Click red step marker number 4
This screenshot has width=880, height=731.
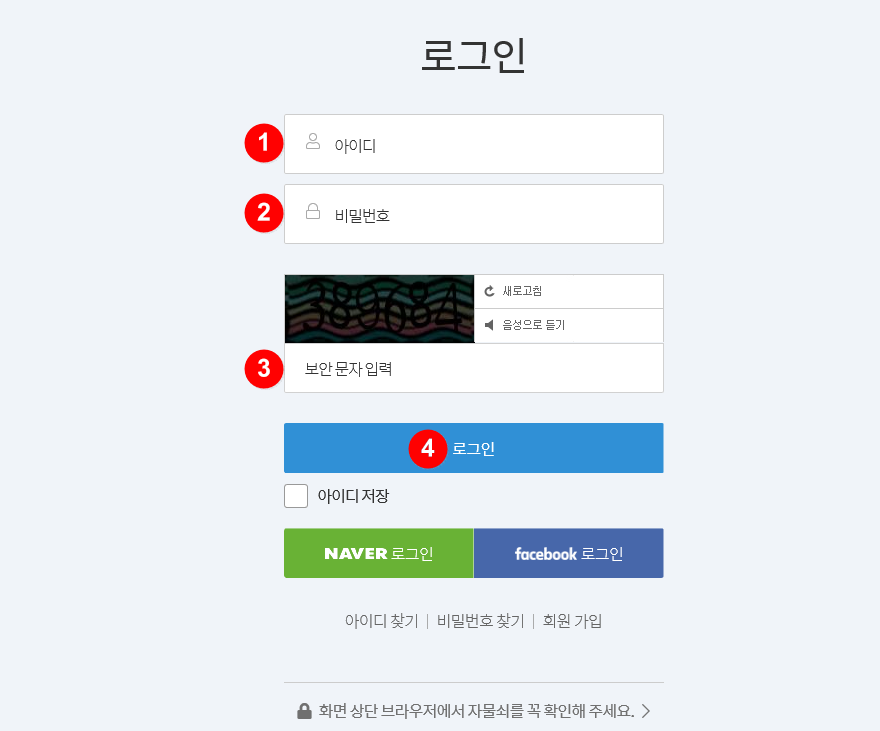(x=428, y=448)
